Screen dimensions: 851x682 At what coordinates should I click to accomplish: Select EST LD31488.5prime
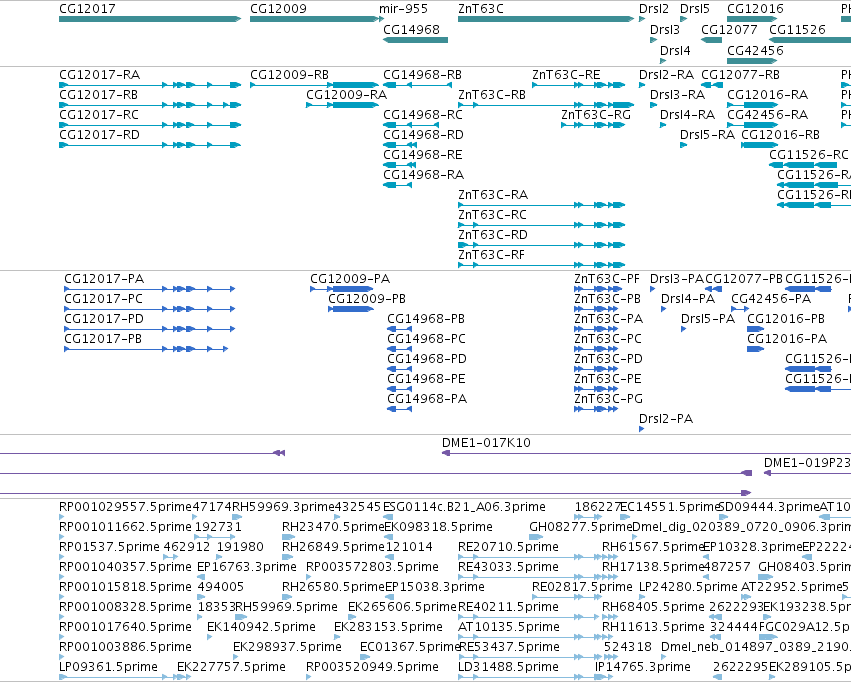pyautogui.click(x=508, y=666)
